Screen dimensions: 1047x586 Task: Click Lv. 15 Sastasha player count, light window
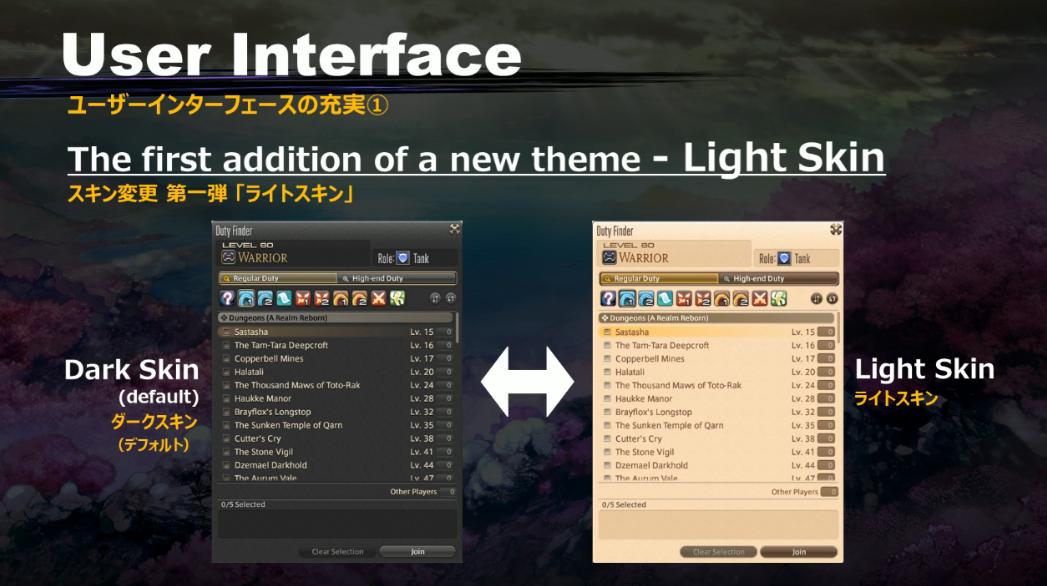pyautogui.click(x=827, y=332)
